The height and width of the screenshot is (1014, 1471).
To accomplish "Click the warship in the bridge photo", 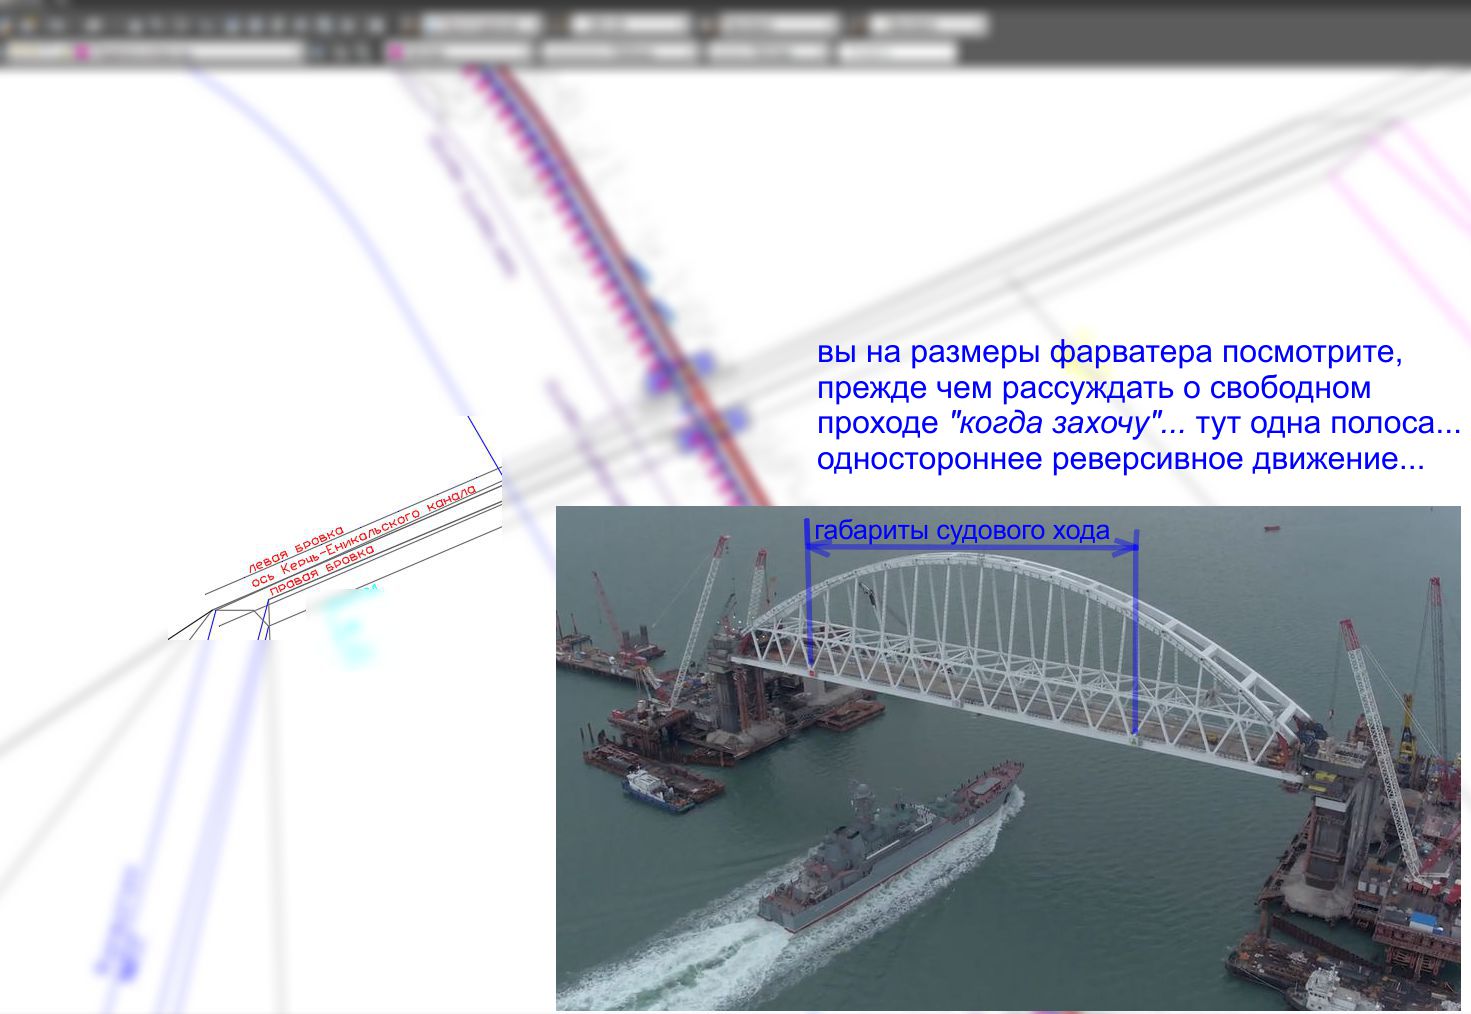I will coord(890,846).
